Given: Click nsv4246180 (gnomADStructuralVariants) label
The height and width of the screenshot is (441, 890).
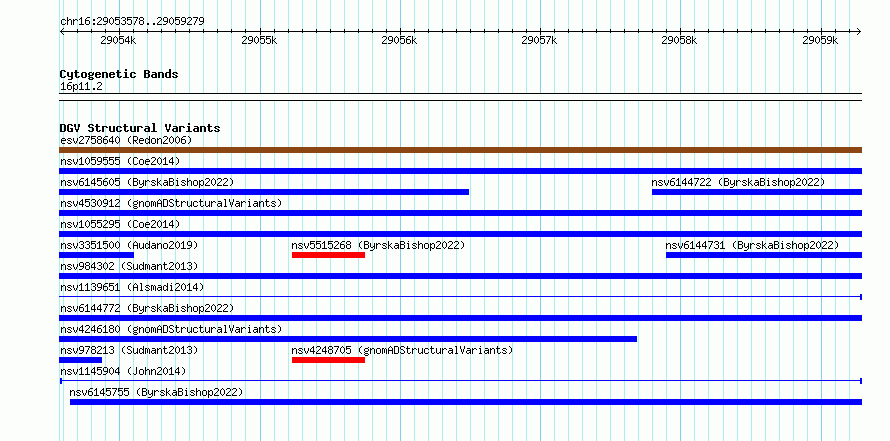Looking at the screenshot, I should click(171, 329).
